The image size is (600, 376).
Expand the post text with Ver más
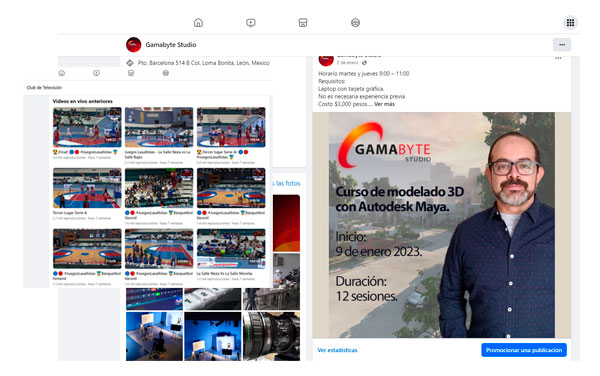[384, 104]
